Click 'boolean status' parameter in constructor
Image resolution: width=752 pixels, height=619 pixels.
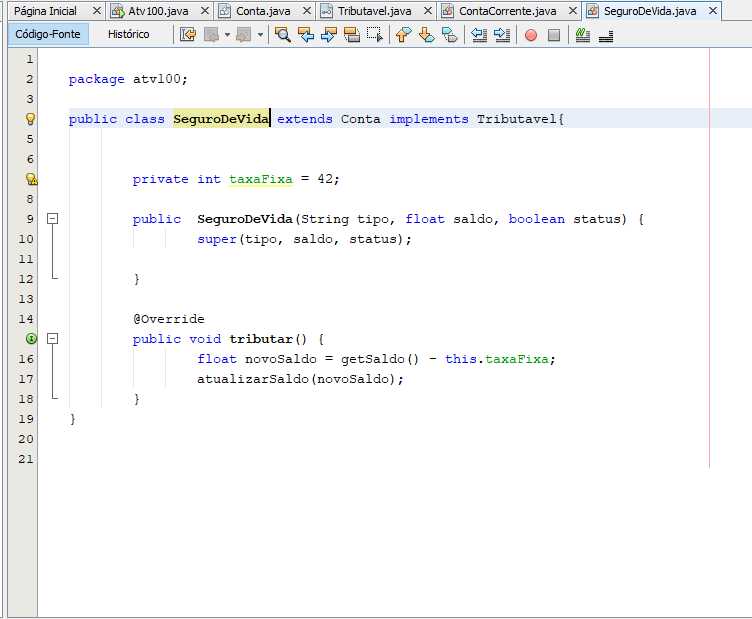pos(564,219)
